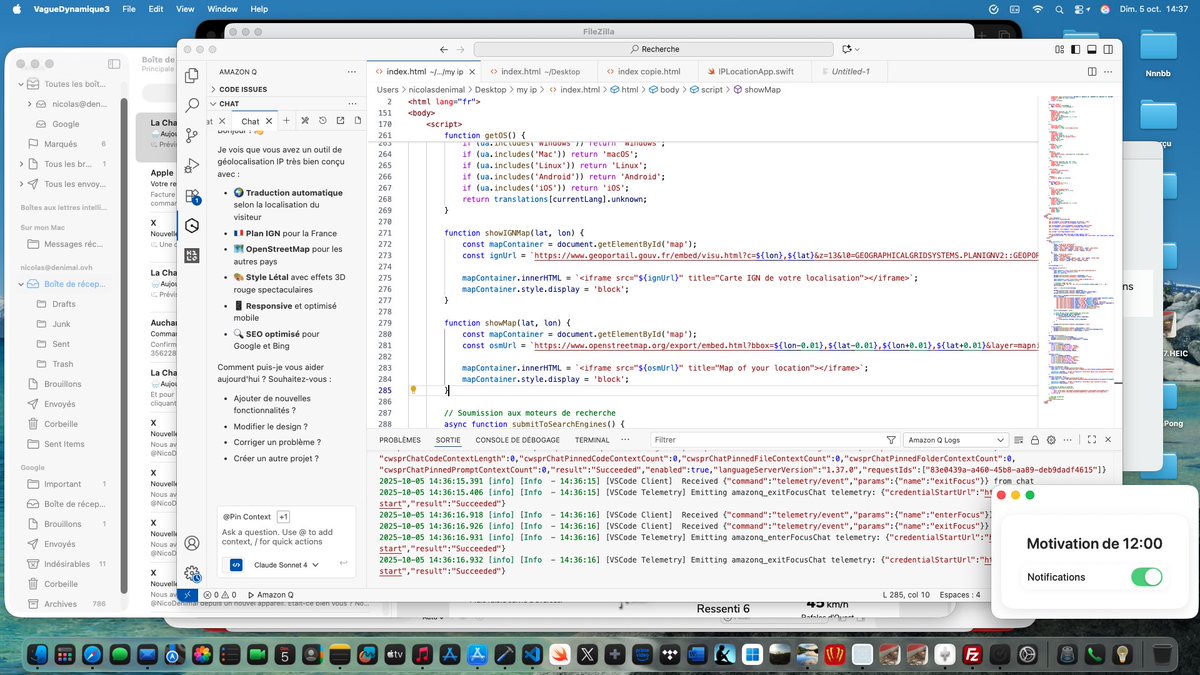The image size is (1200, 675).
Task: Clear output with the list icon
Action: [1018, 440]
